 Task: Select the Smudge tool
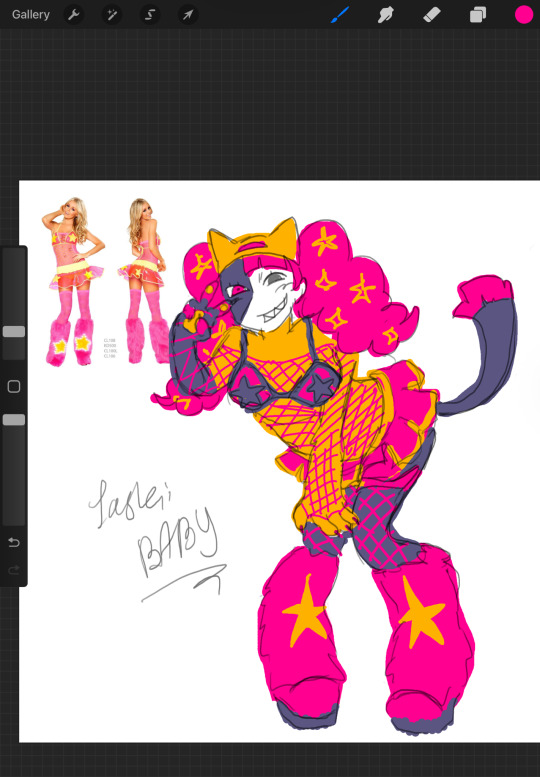(385, 15)
